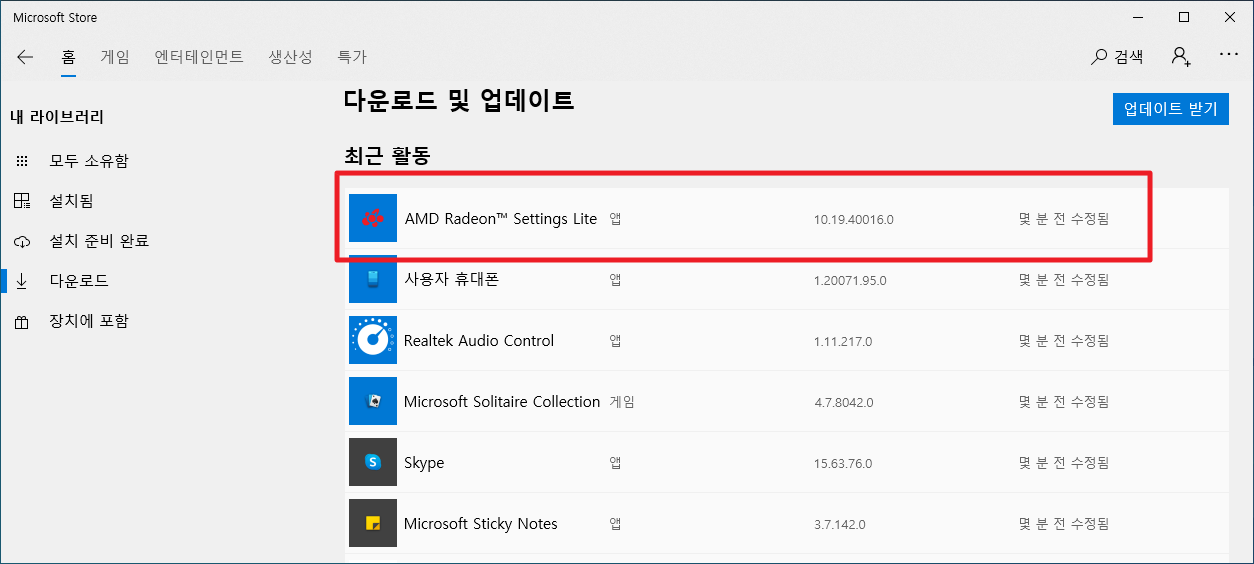The height and width of the screenshot is (564, 1254).
Task: Click the cloud icon for 설치 준비 완료
Action: 22,242
